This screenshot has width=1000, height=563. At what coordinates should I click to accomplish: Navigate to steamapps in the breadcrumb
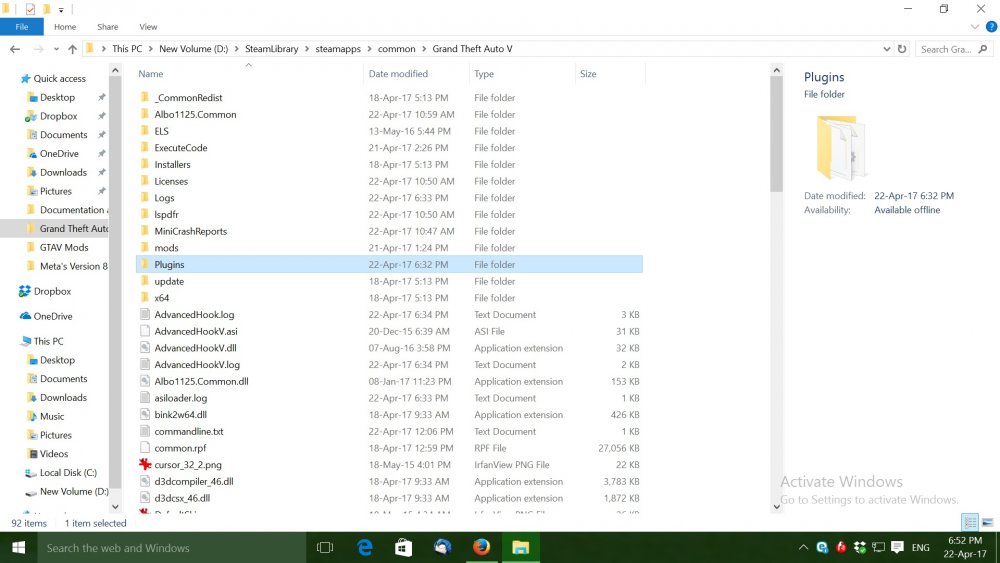(x=335, y=49)
